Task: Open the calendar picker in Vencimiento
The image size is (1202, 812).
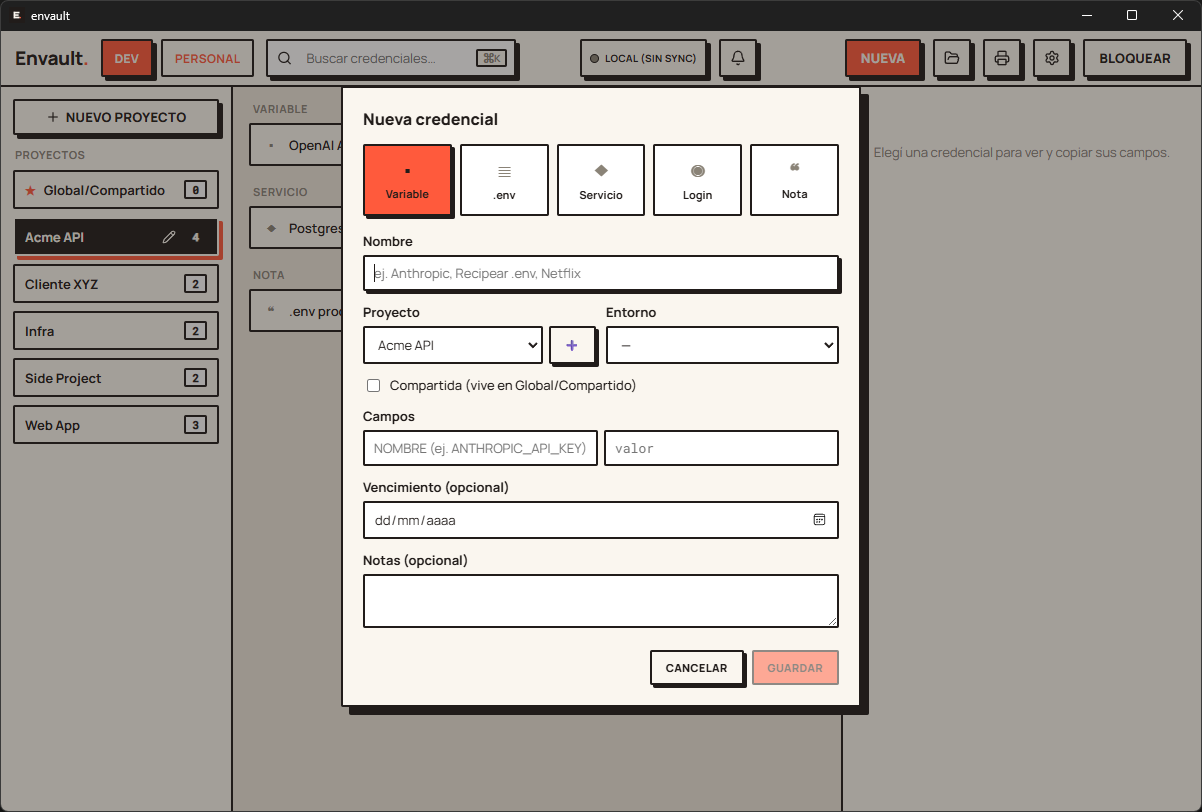Action: [819, 520]
